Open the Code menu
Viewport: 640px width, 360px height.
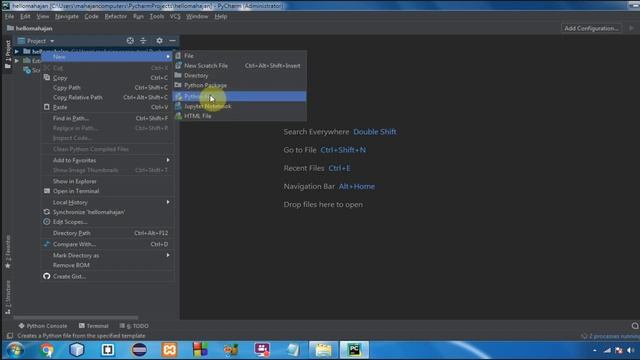pyautogui.click(x=91, y=17)
